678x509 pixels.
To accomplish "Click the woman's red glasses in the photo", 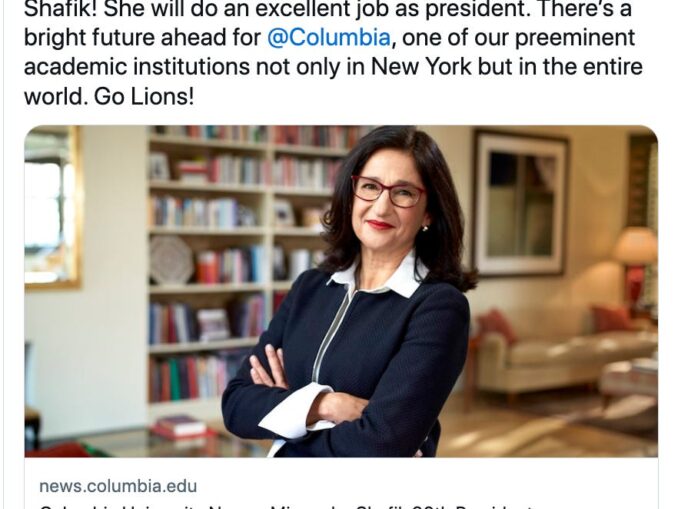I will pos(388,190).
